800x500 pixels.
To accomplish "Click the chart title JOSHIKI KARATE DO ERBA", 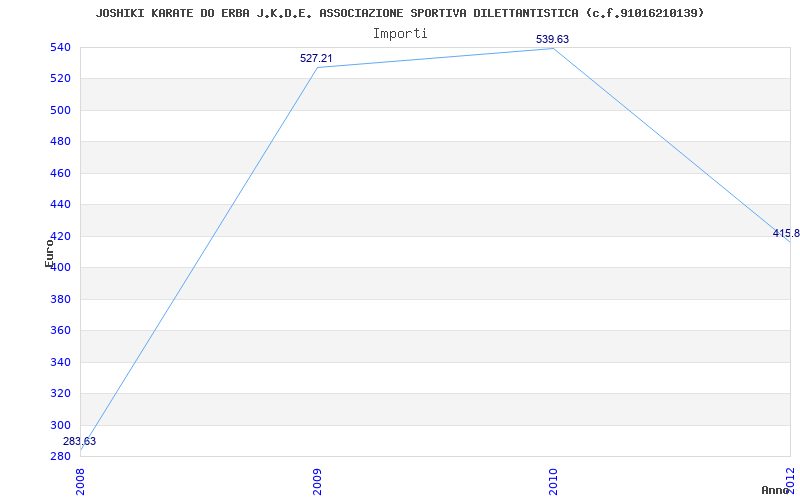I will tap(399, 13).
